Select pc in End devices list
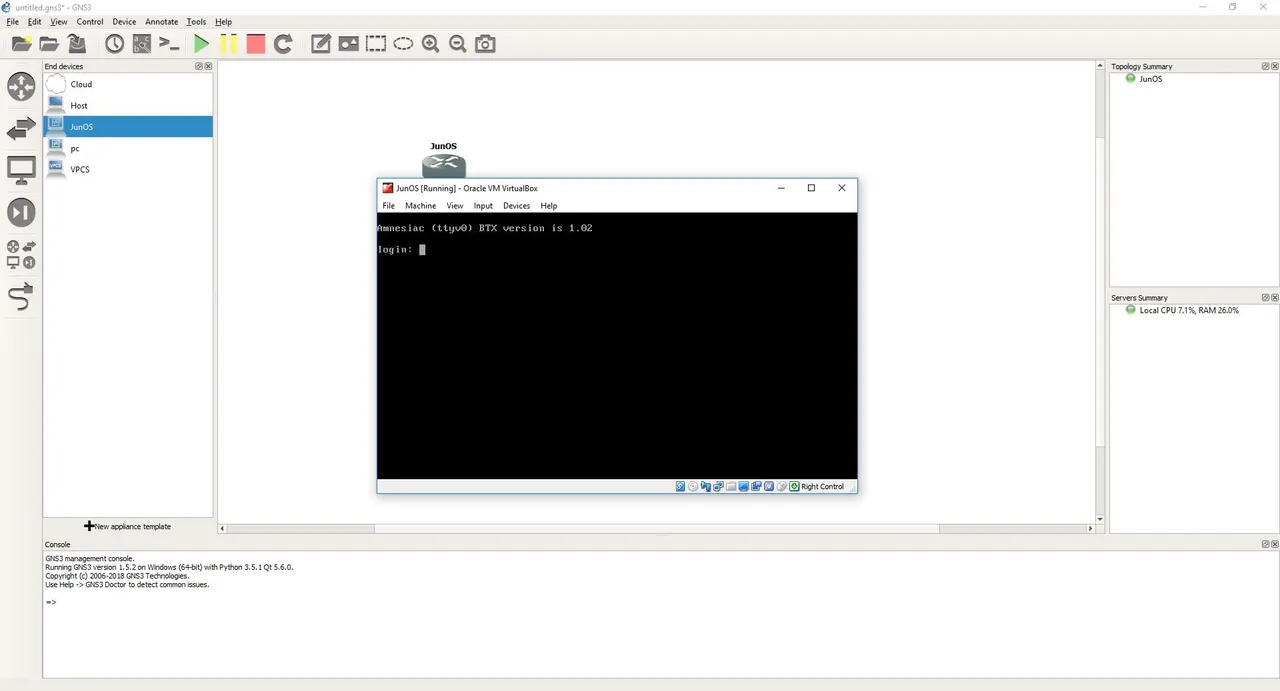Viewport: 1280px width, 691px height. tap(128, 148)
